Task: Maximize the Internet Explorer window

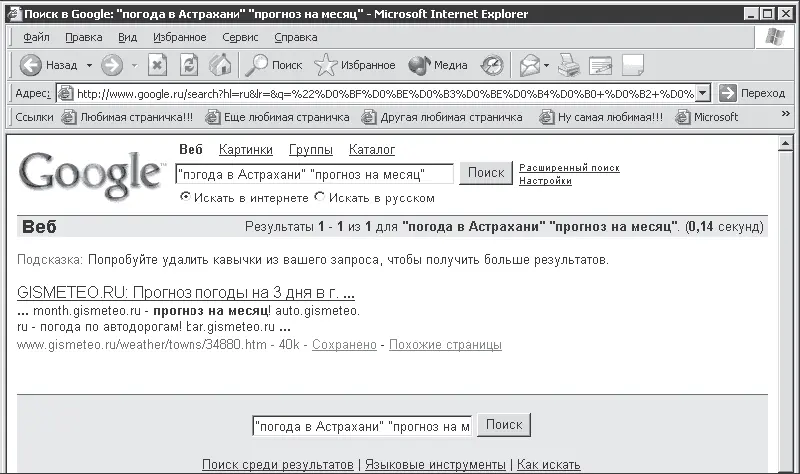Action: point(768,14)
